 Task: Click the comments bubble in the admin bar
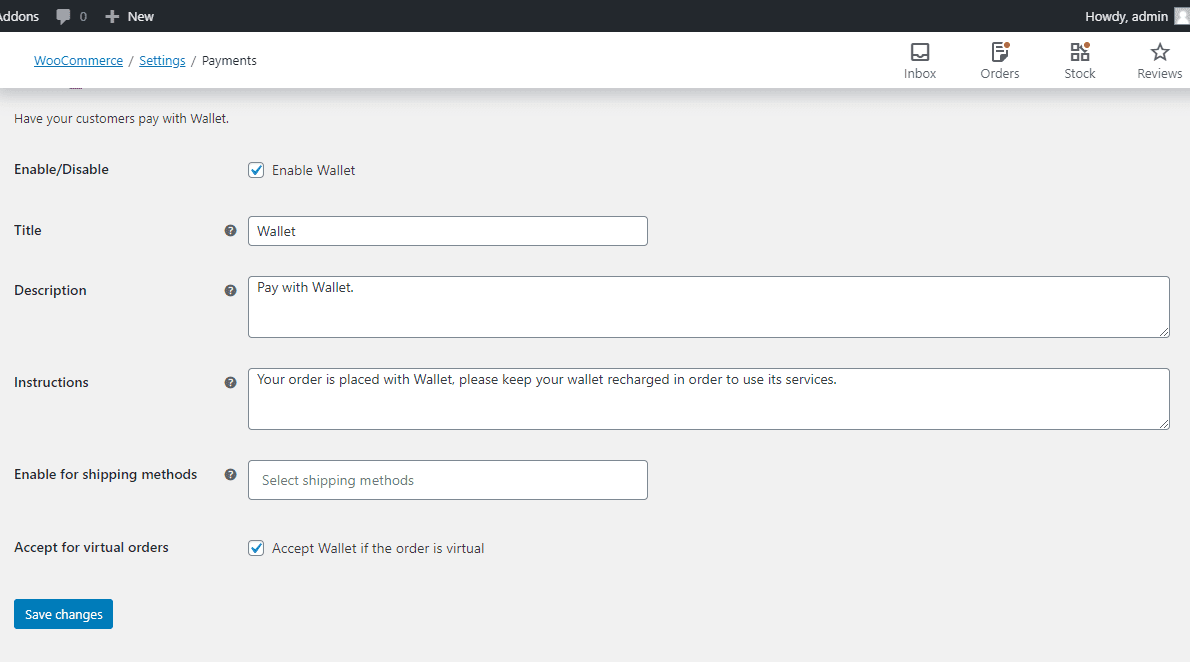point(62,16)
